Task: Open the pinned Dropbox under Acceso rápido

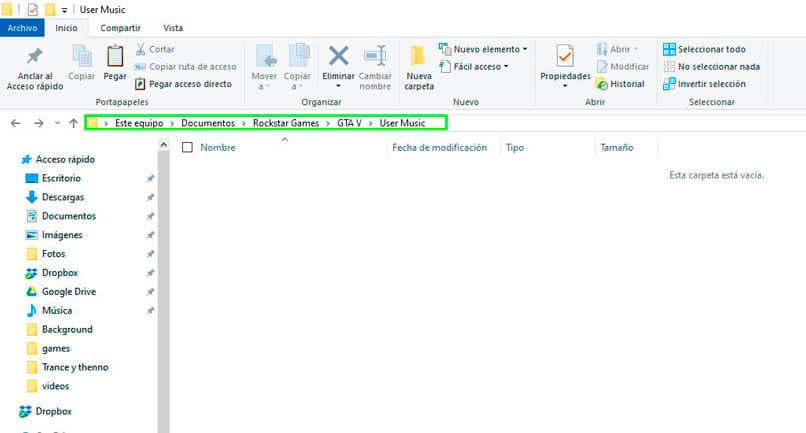Action: 60,273
